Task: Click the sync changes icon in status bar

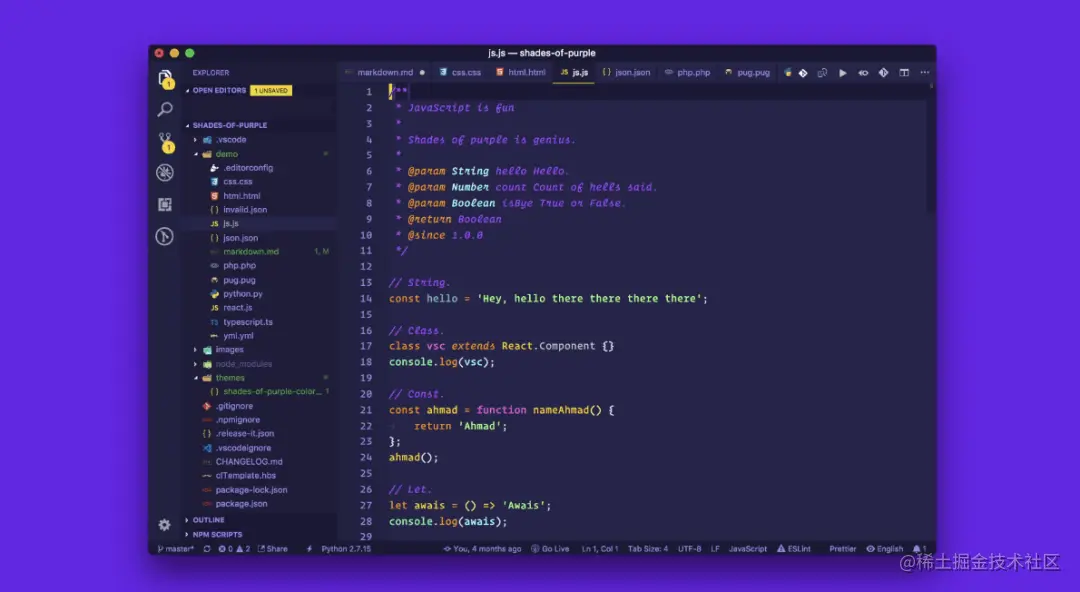Action: pos(207,549)
